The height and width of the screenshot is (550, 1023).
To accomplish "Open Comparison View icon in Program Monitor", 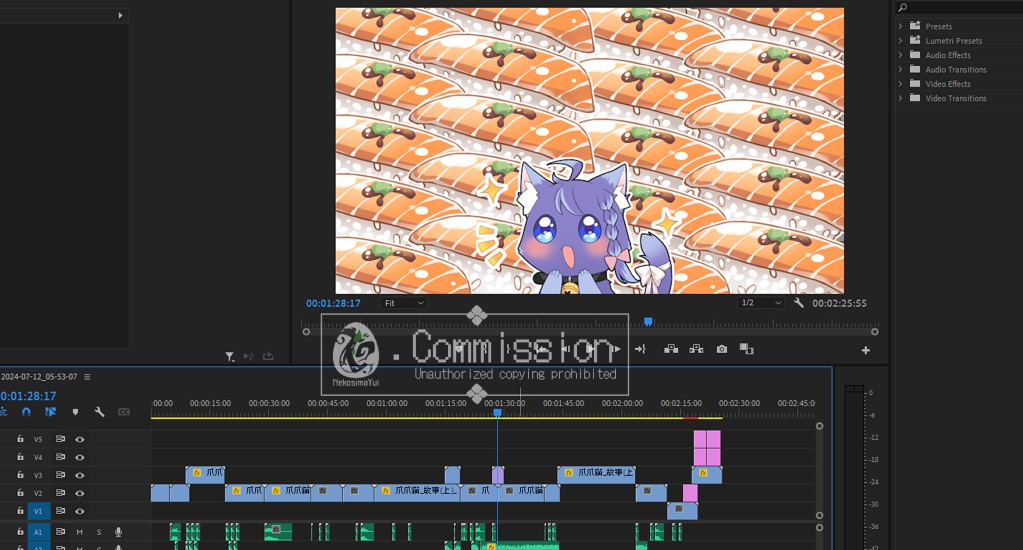I will (746, 349).
